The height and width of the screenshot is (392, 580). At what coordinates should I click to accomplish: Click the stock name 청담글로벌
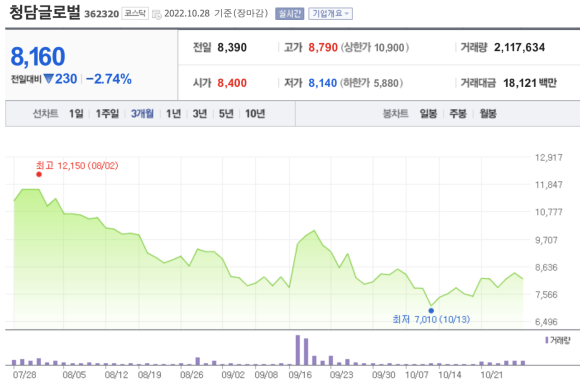click(x=44, y=13)
